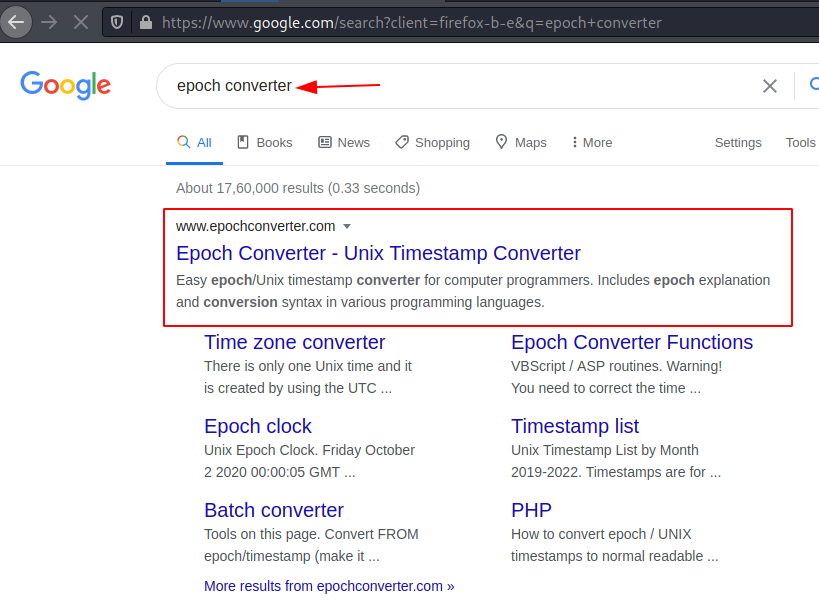Screen dimensions: 819x611
Task: Expand the epochconverter.com result dropdown arrow
Action: (347, 227)
